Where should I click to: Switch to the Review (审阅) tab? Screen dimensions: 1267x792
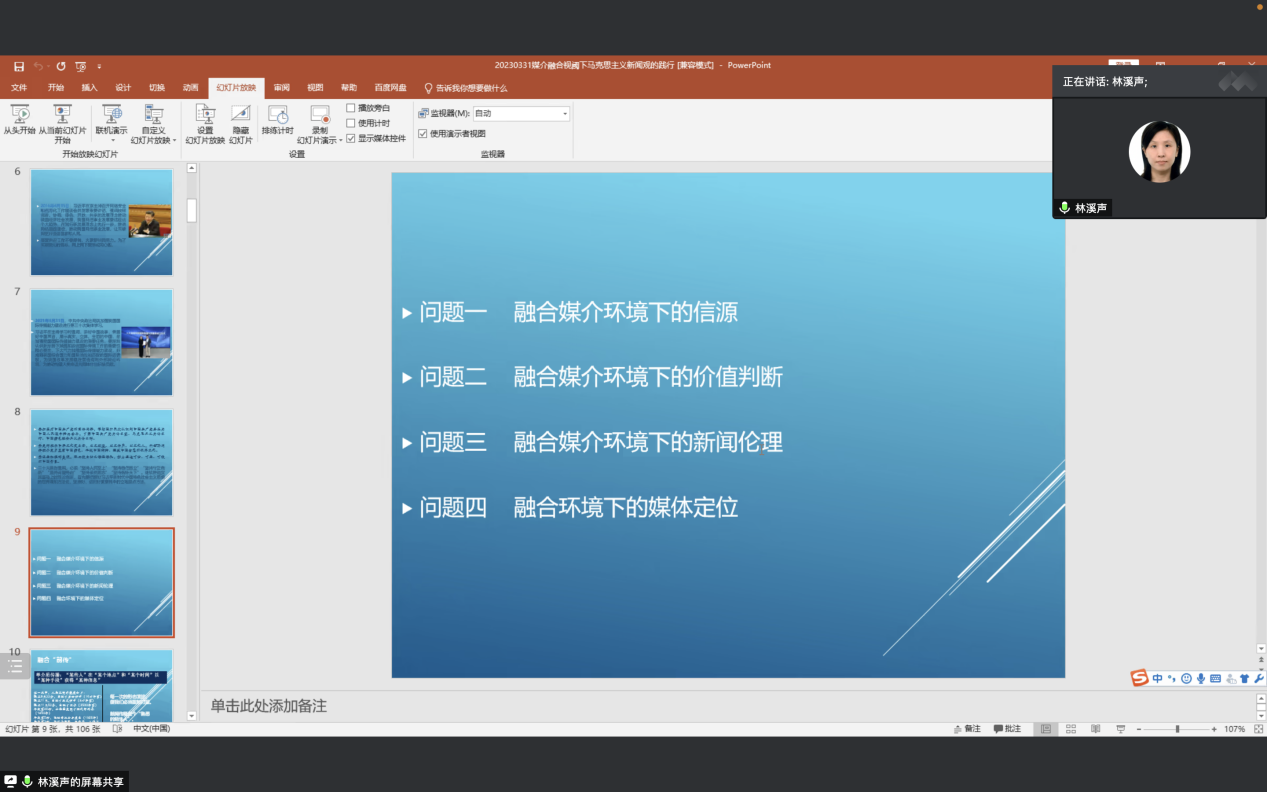282,88
